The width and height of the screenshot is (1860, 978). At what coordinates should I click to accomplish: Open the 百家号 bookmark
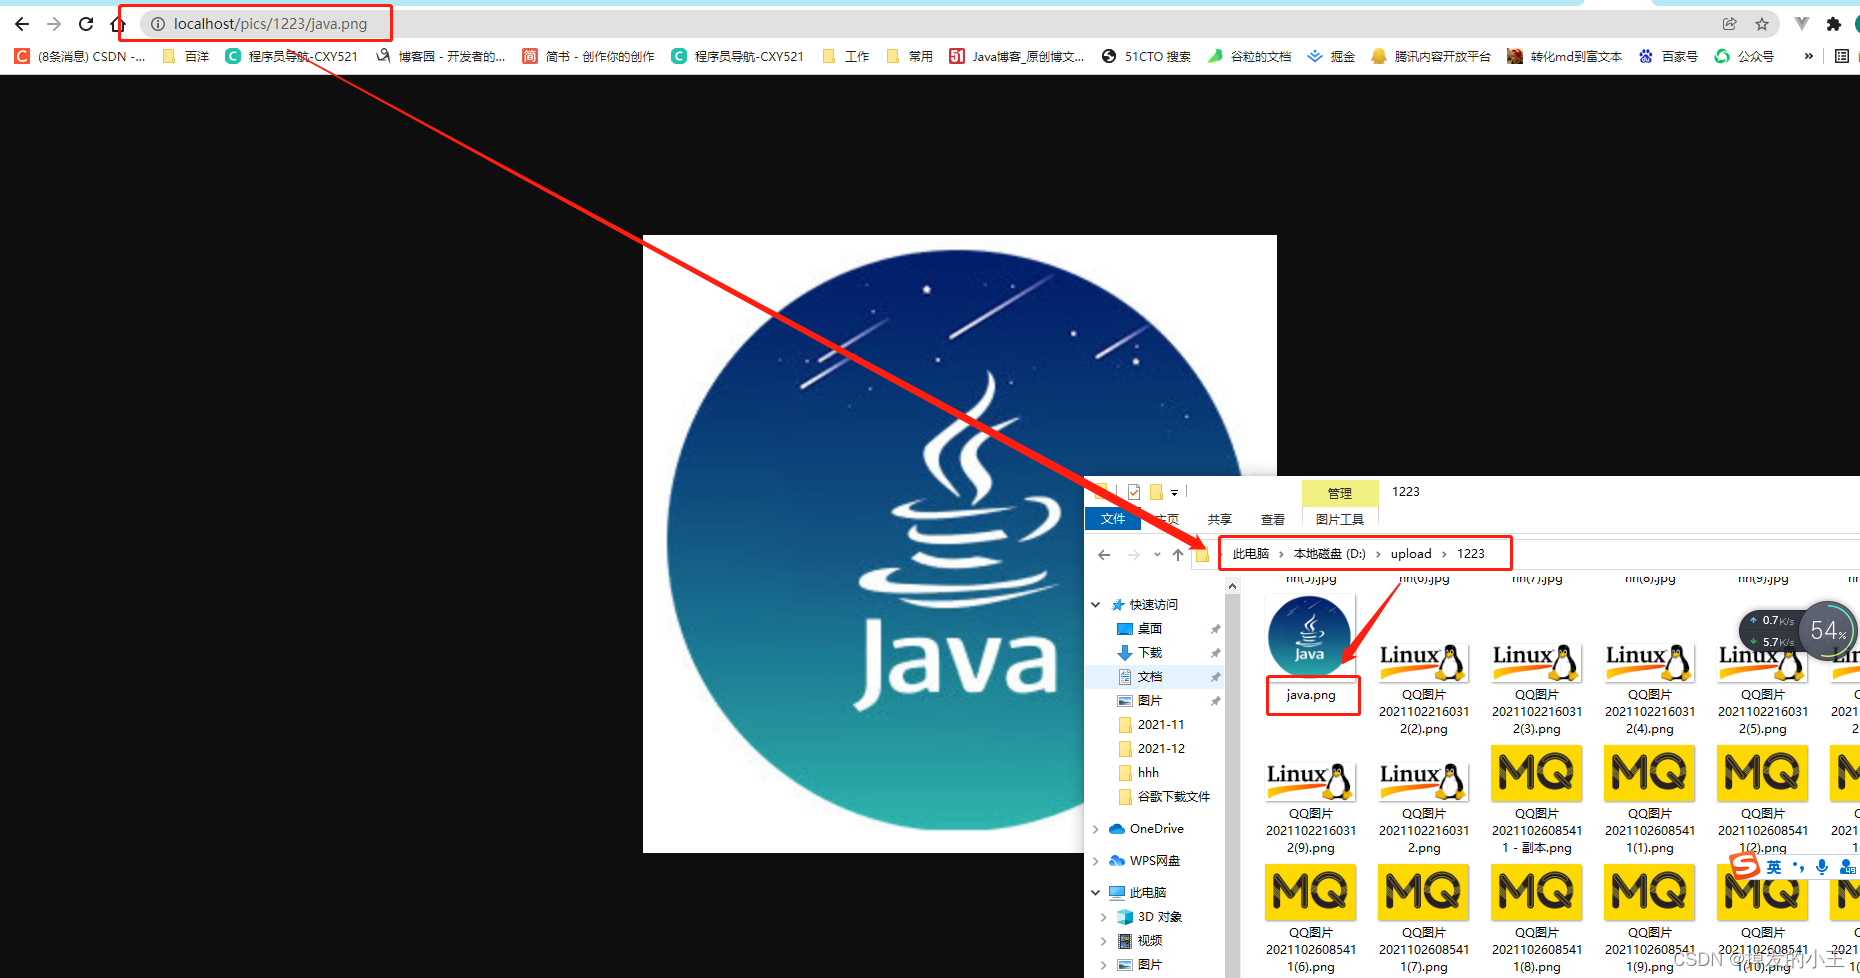coord(1668,56)
